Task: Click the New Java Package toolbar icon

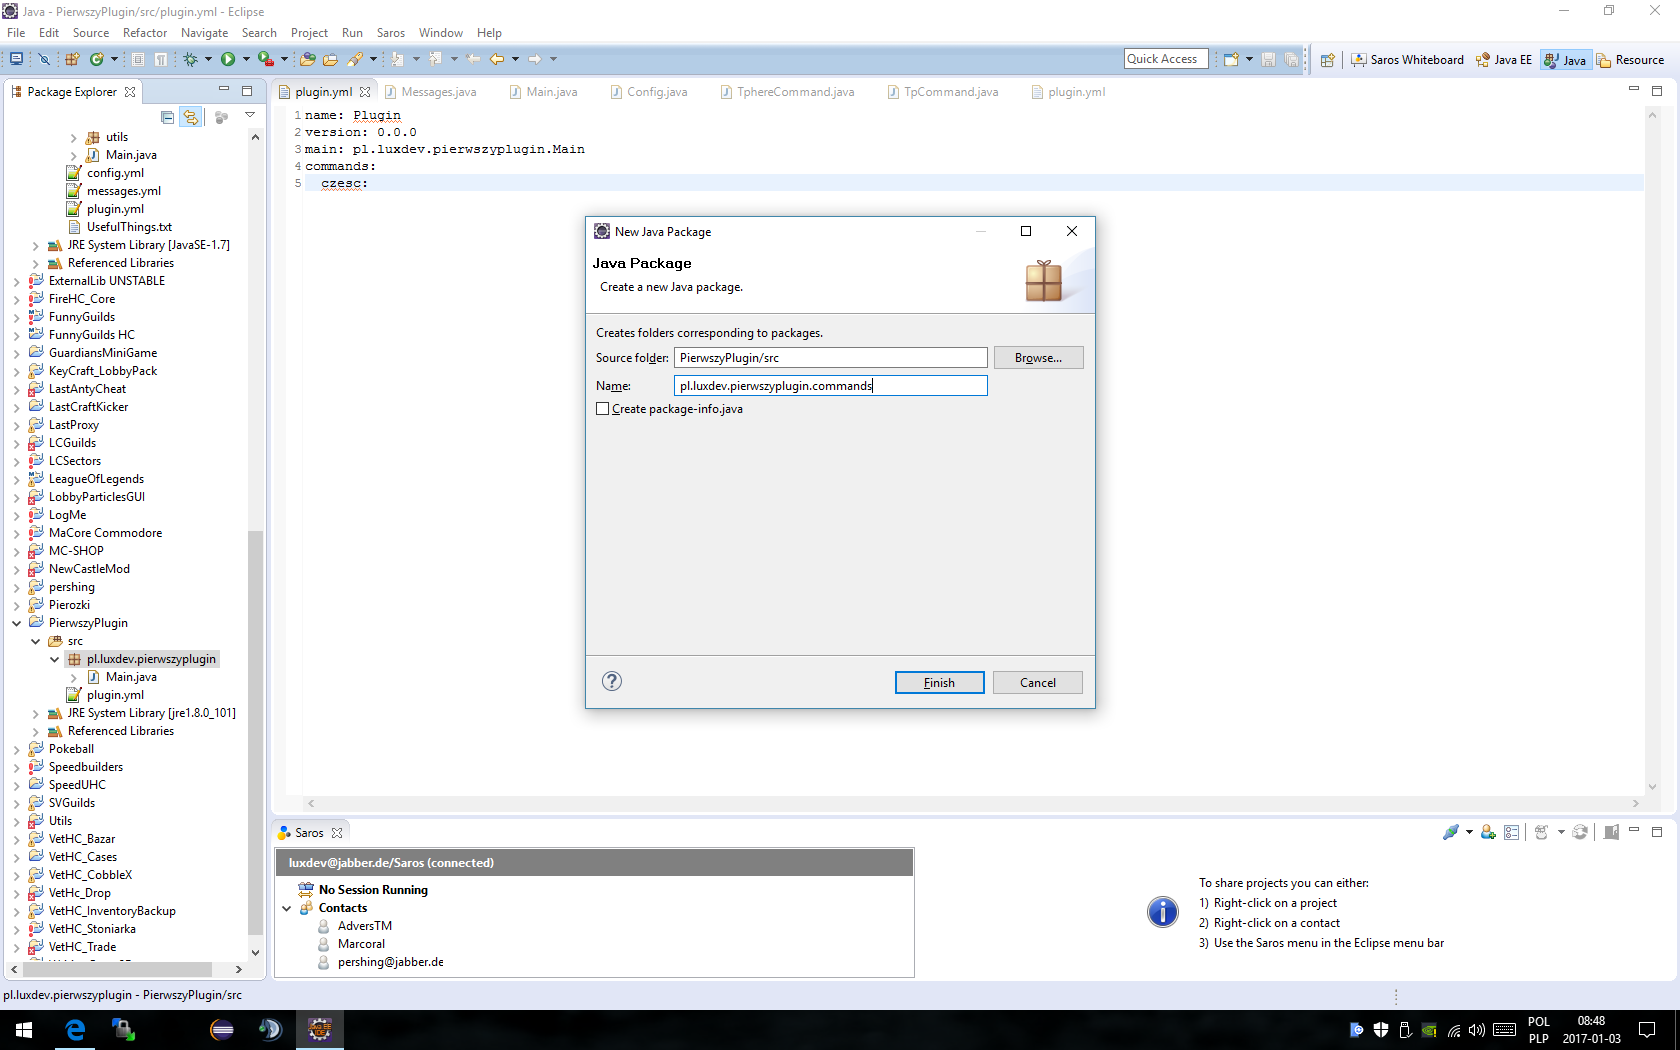Action: 72,60
